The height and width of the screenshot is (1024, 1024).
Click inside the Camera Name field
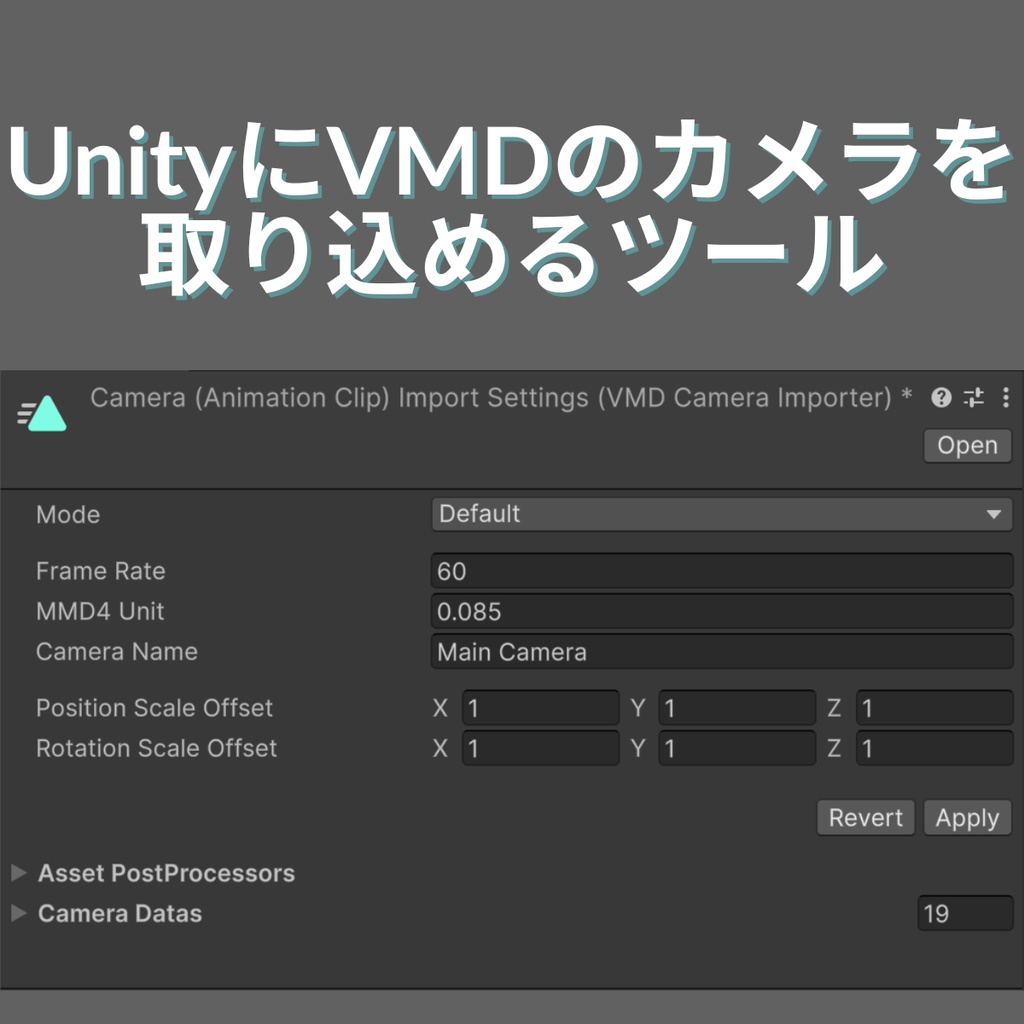coord(720,651)
